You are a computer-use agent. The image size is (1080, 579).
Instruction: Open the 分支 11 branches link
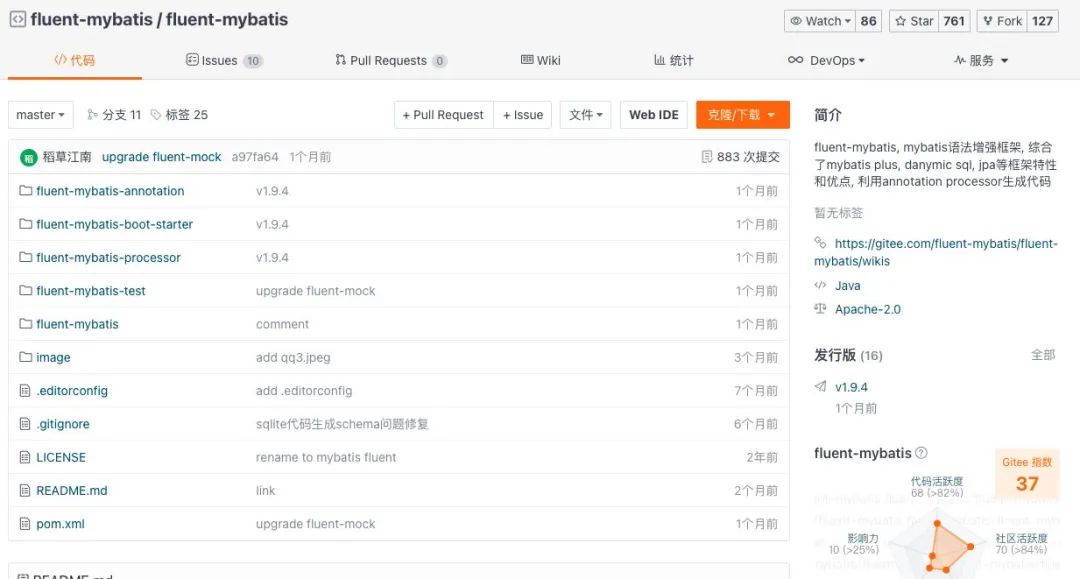click(x=114, y=115)
